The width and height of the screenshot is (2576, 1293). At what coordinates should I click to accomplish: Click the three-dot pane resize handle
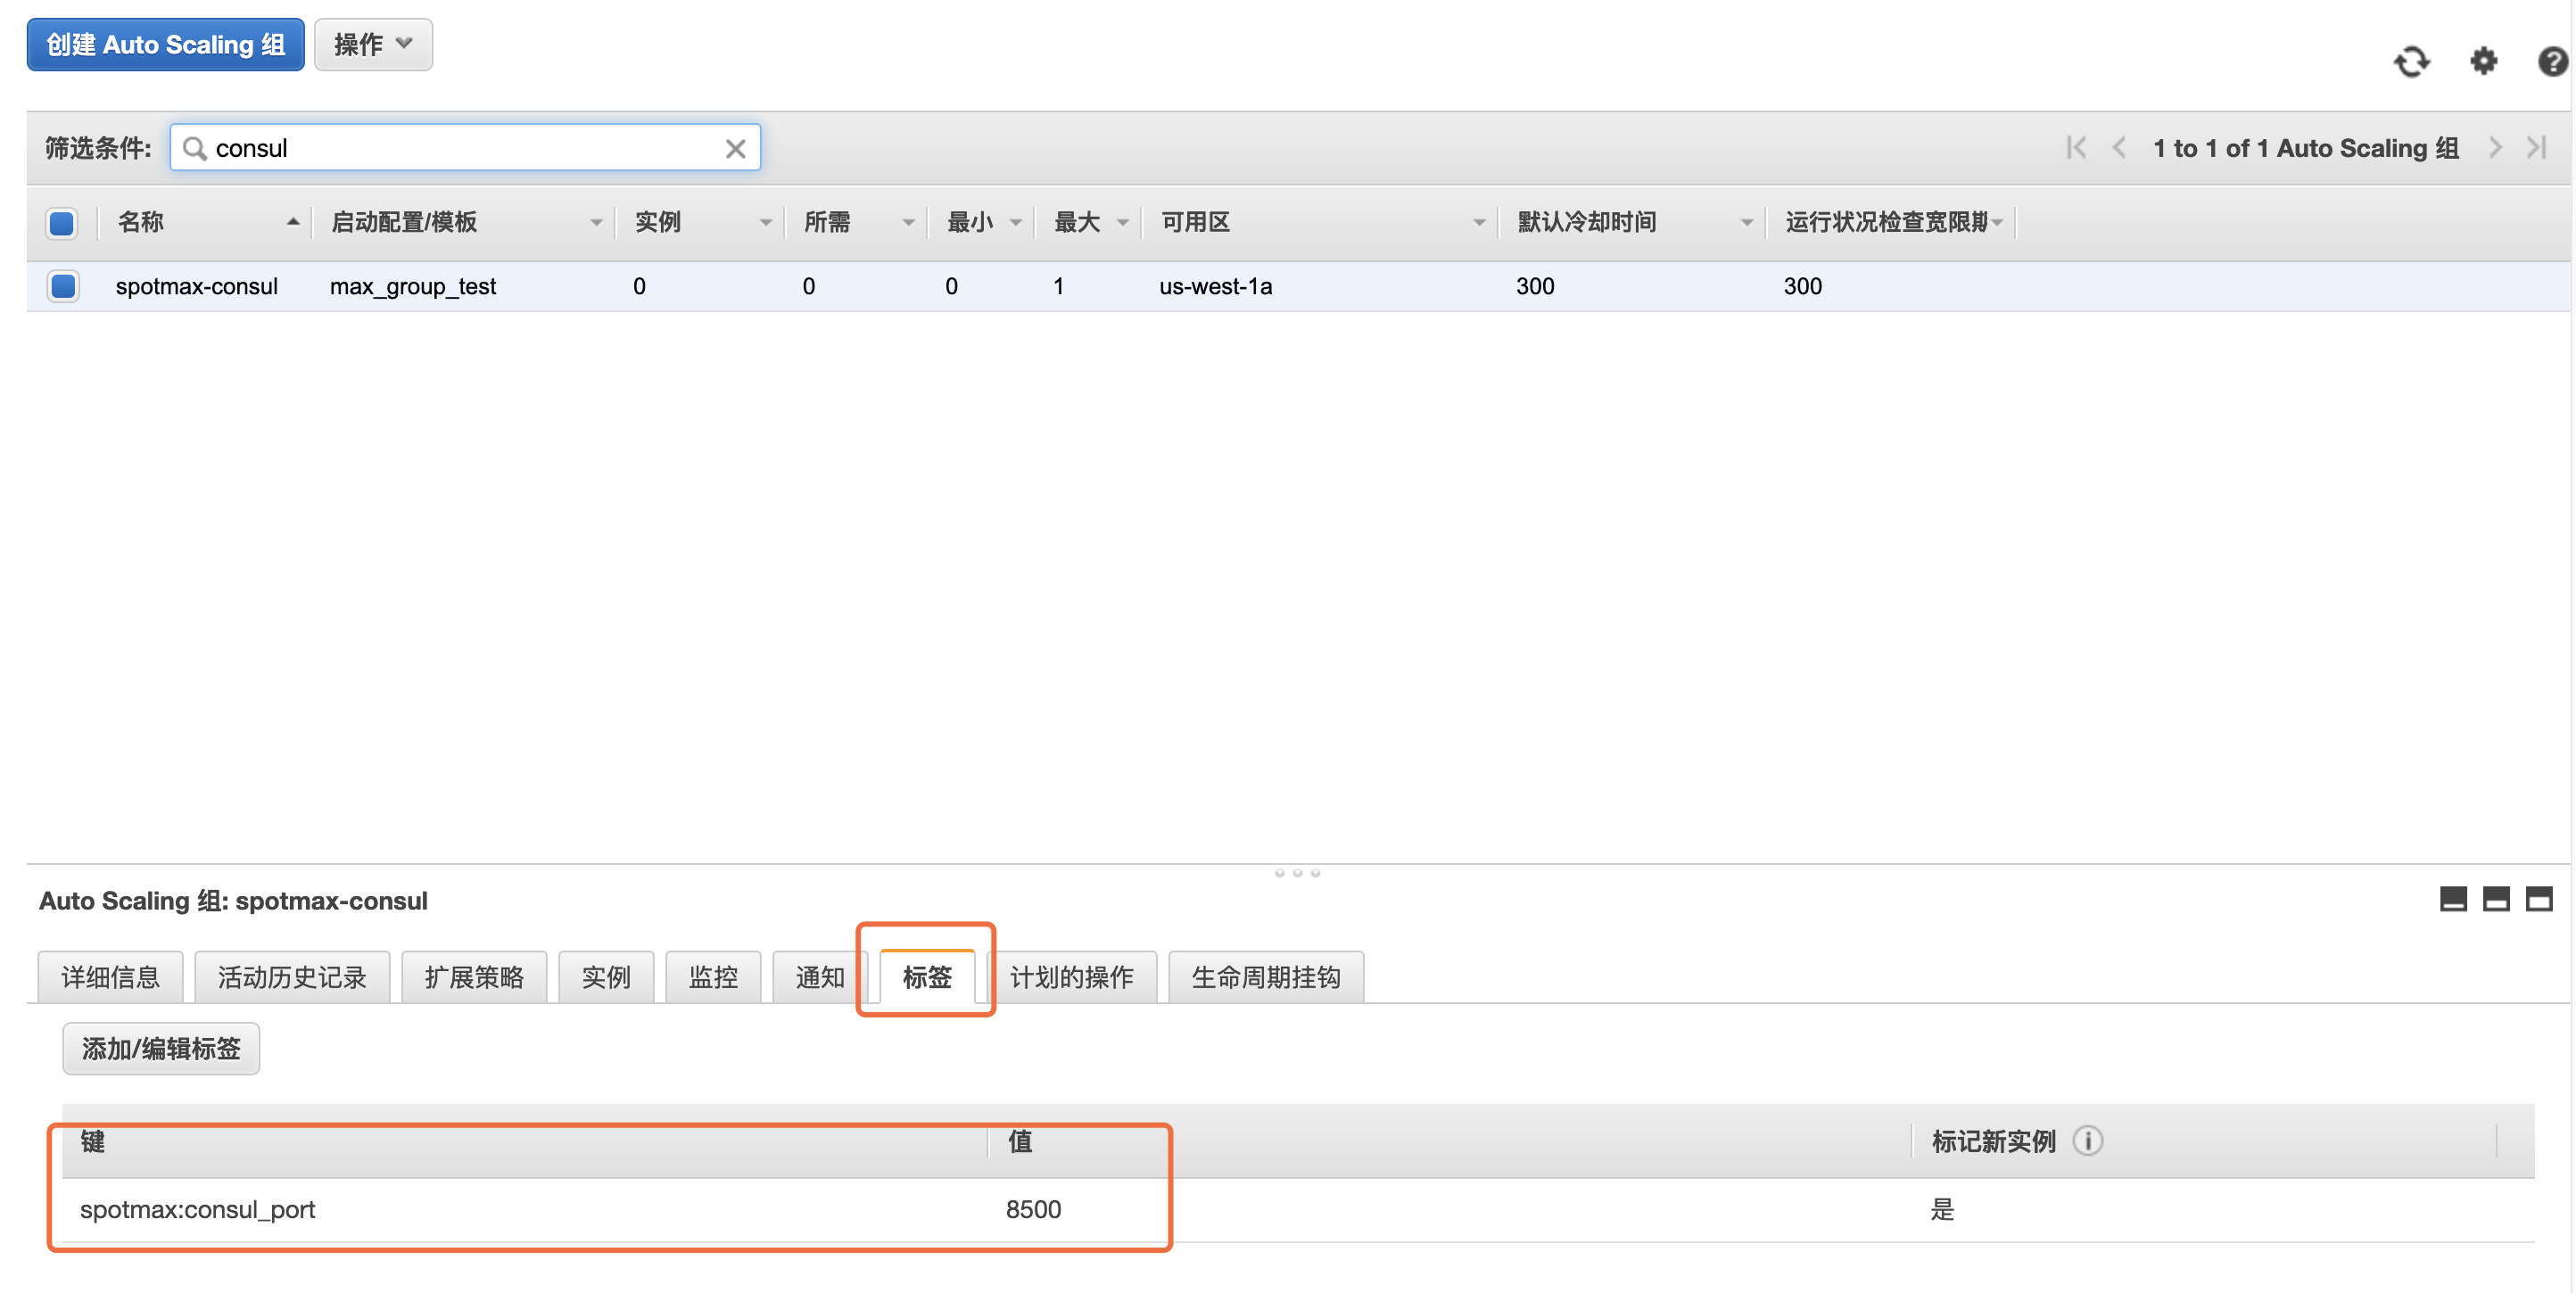(1297, 873)
